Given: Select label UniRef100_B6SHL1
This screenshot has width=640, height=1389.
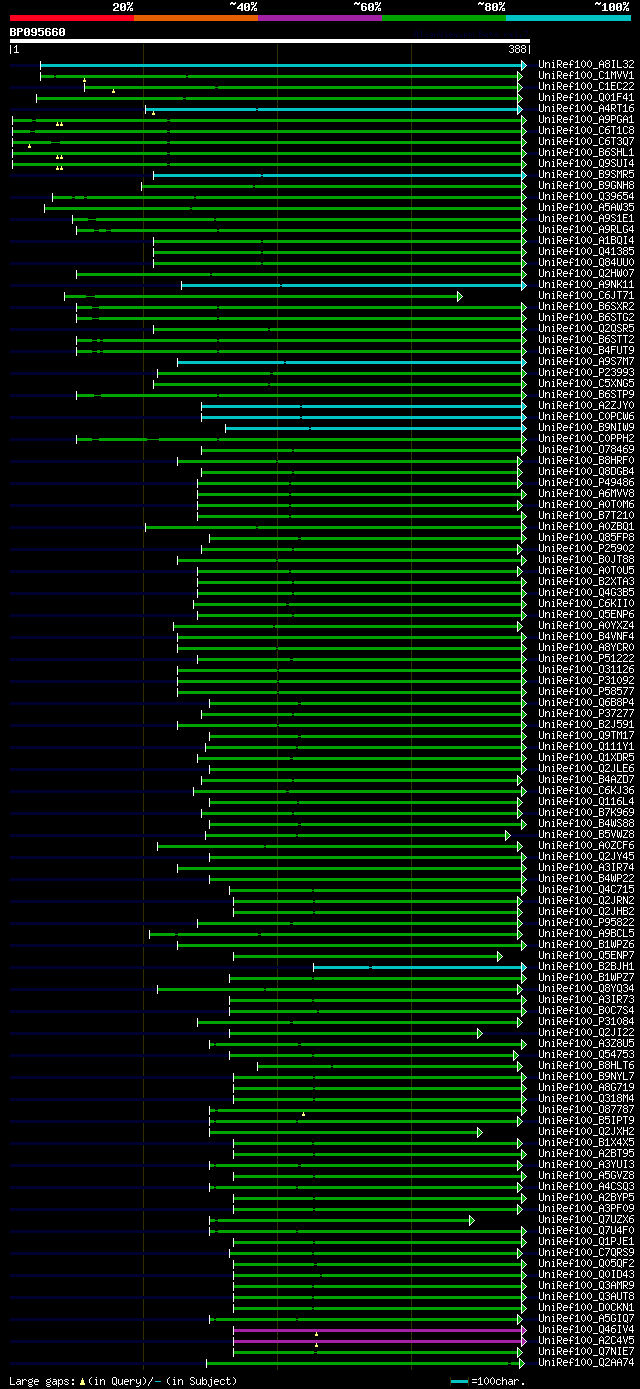Looking at the screenshot, I should [586, 152].
